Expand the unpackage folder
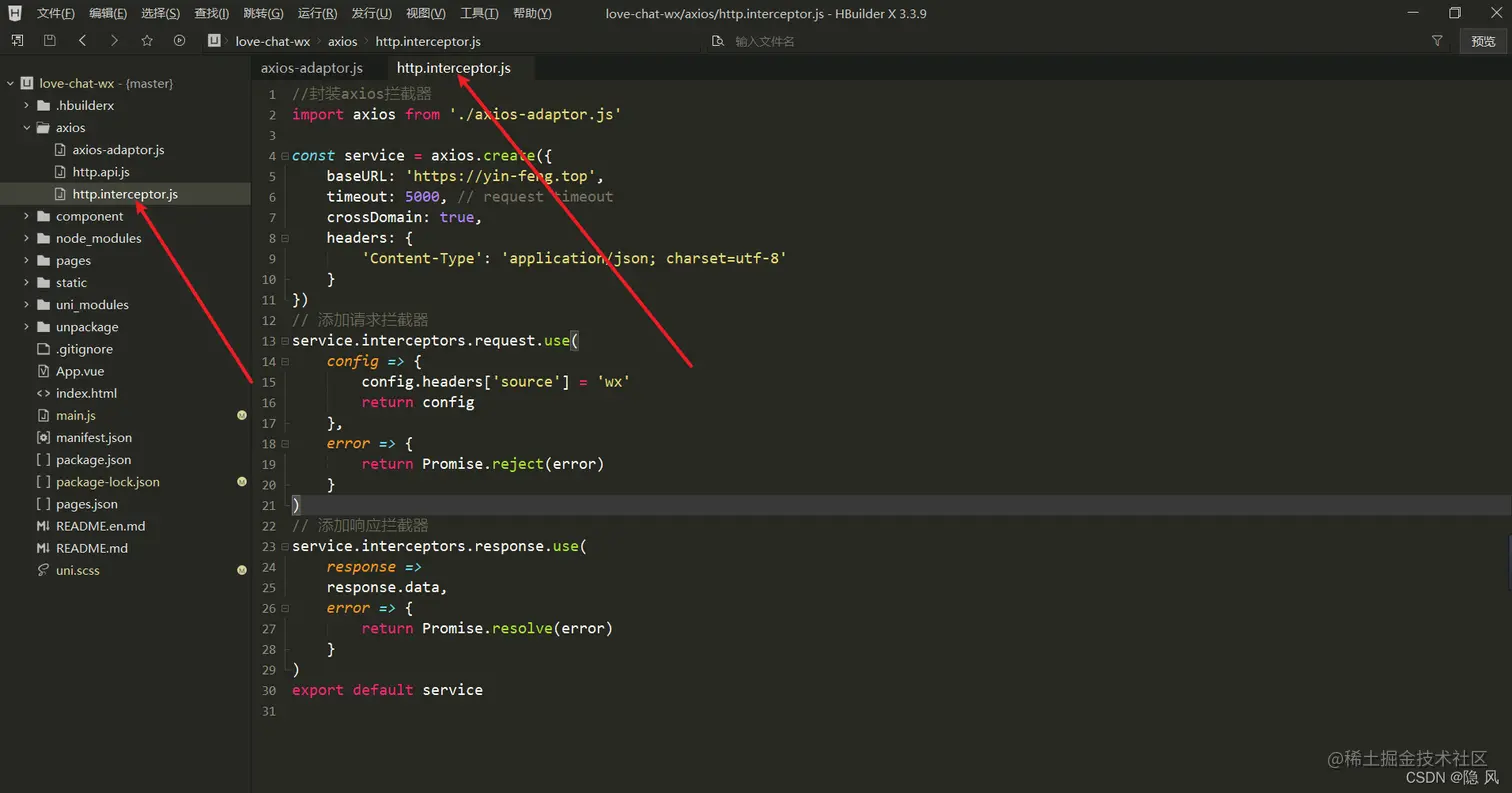Viewport: 1512px width, 793px height. [x=27, y=327]
